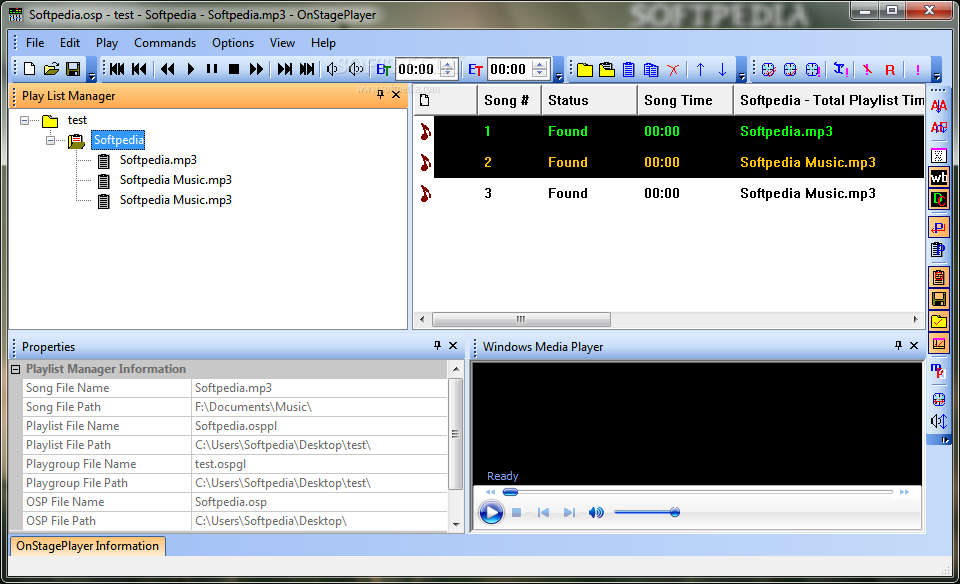Create a new file with the blank page icon
The width and height of the screenshot is (960, 584).
coord(29,69)
